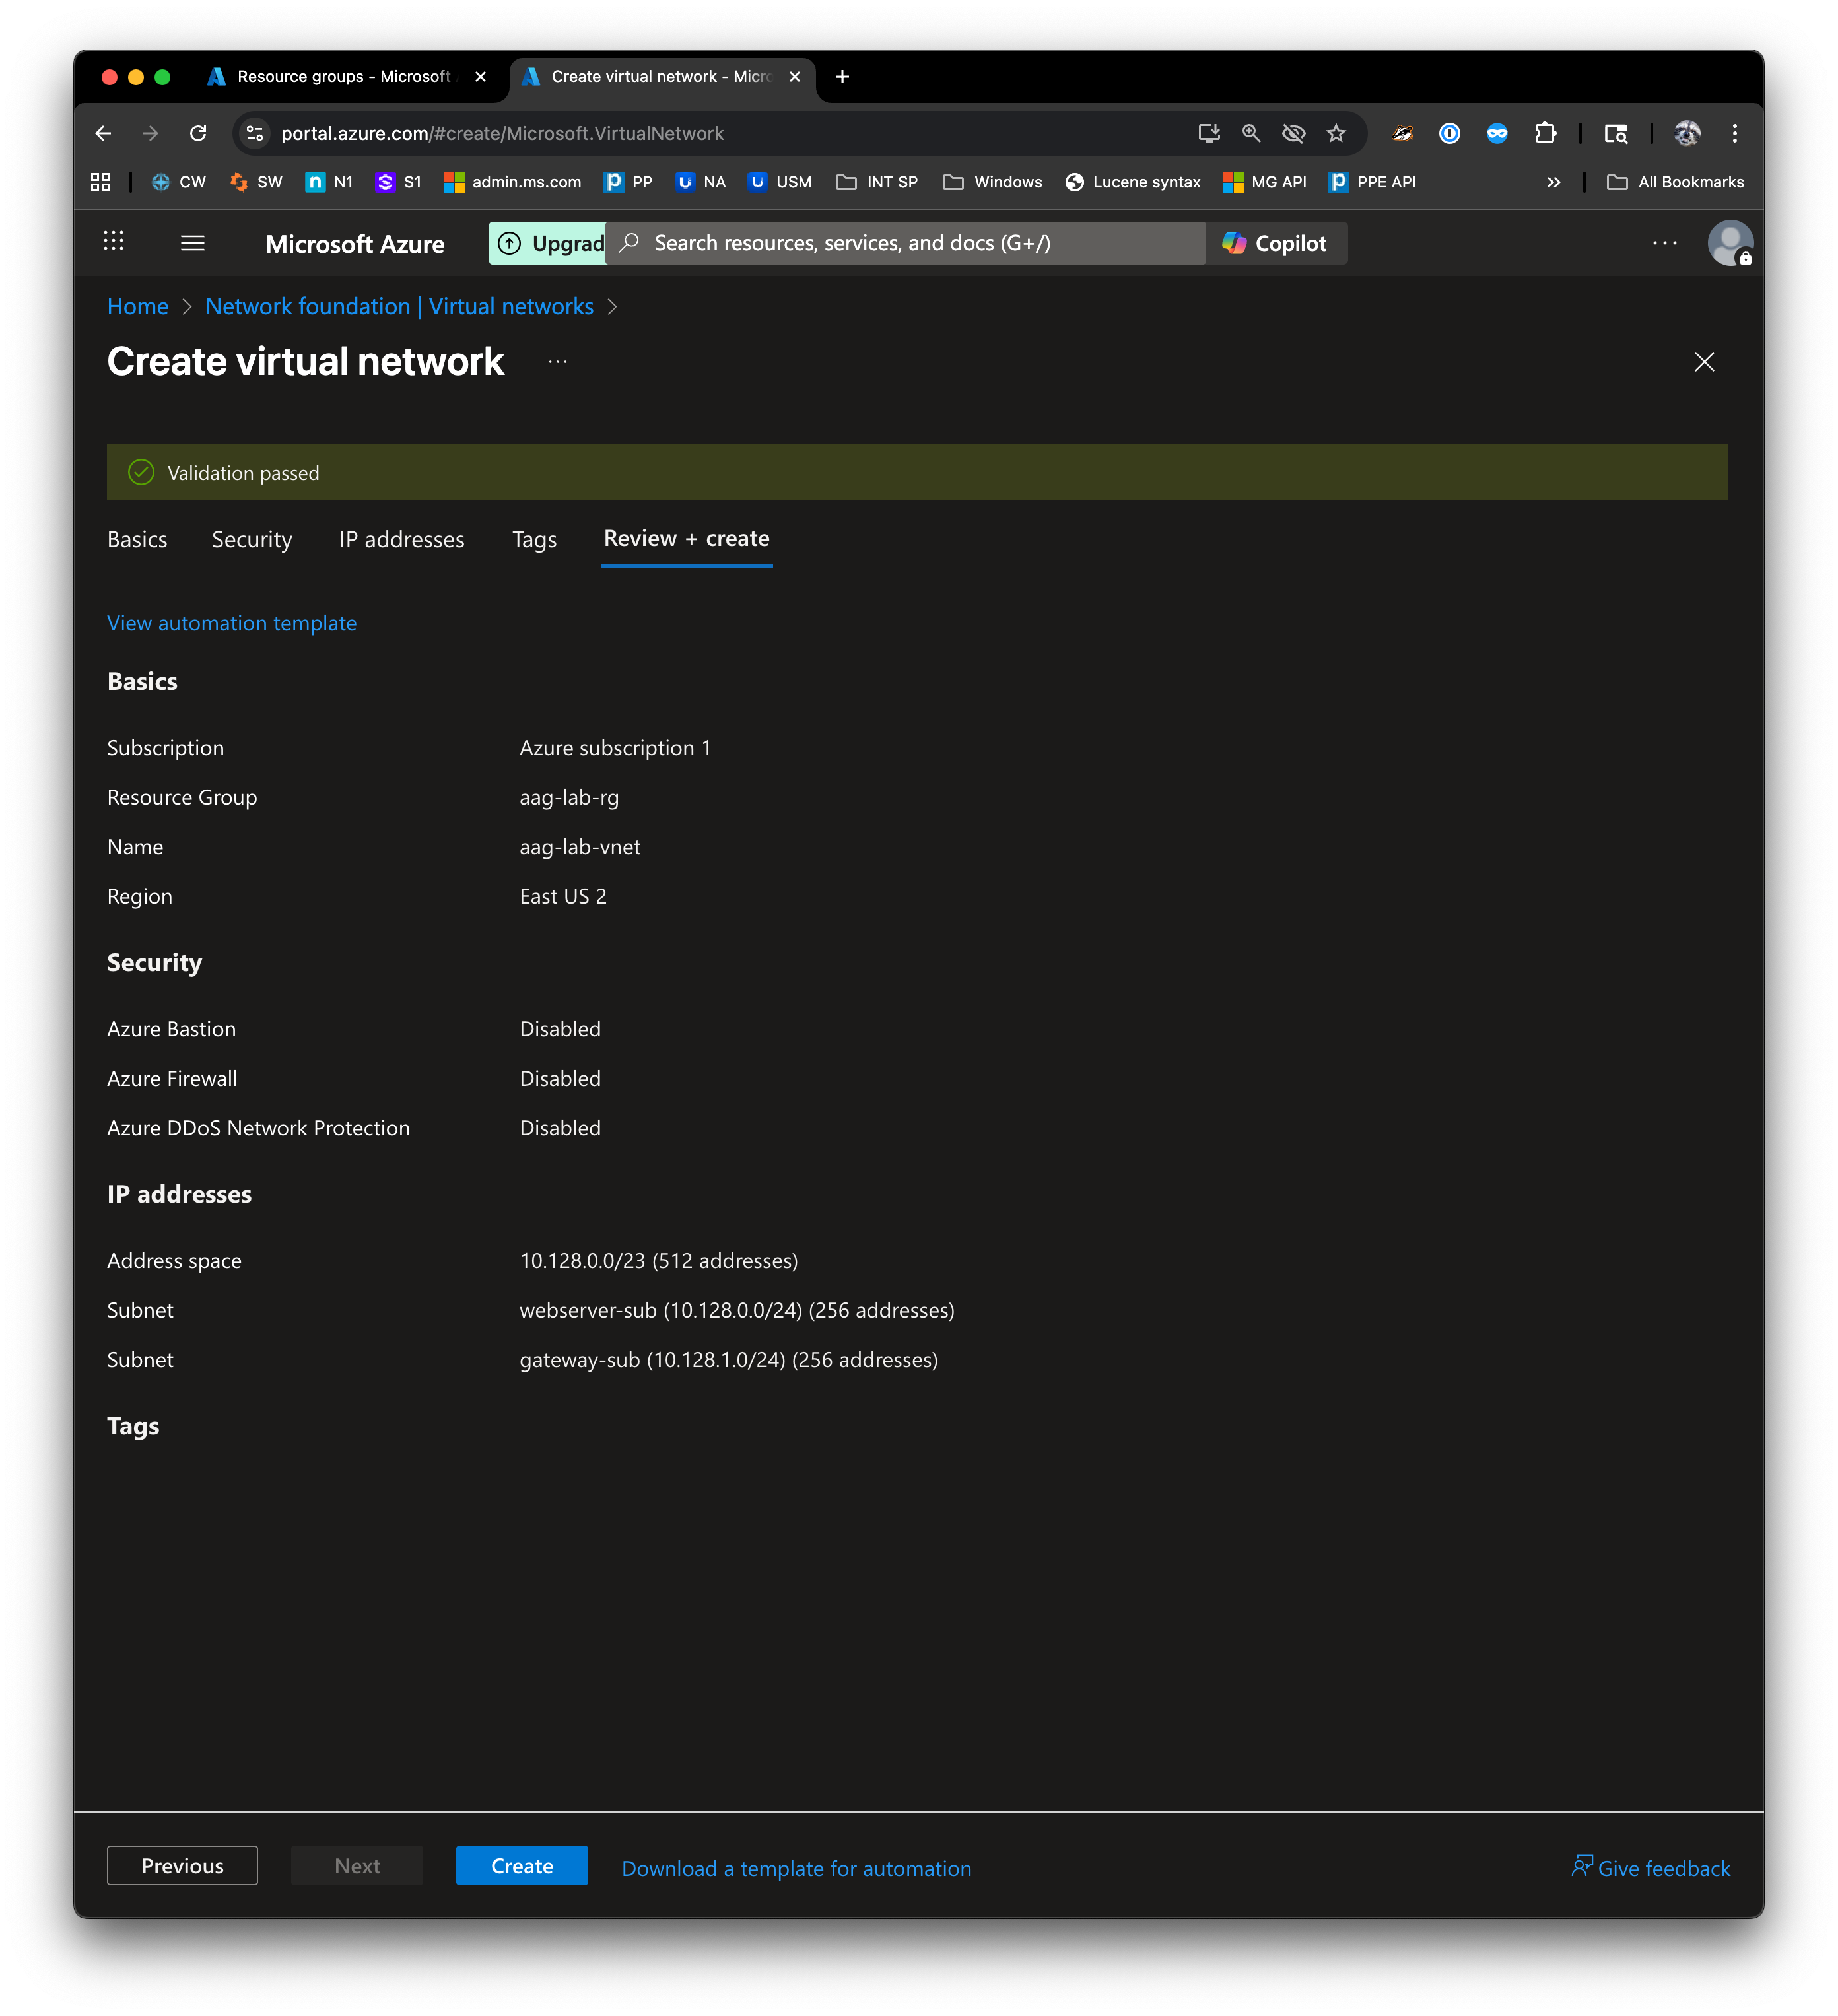
Task: Switch to the IP addresses tab
Action: click(x=401, y=540)
